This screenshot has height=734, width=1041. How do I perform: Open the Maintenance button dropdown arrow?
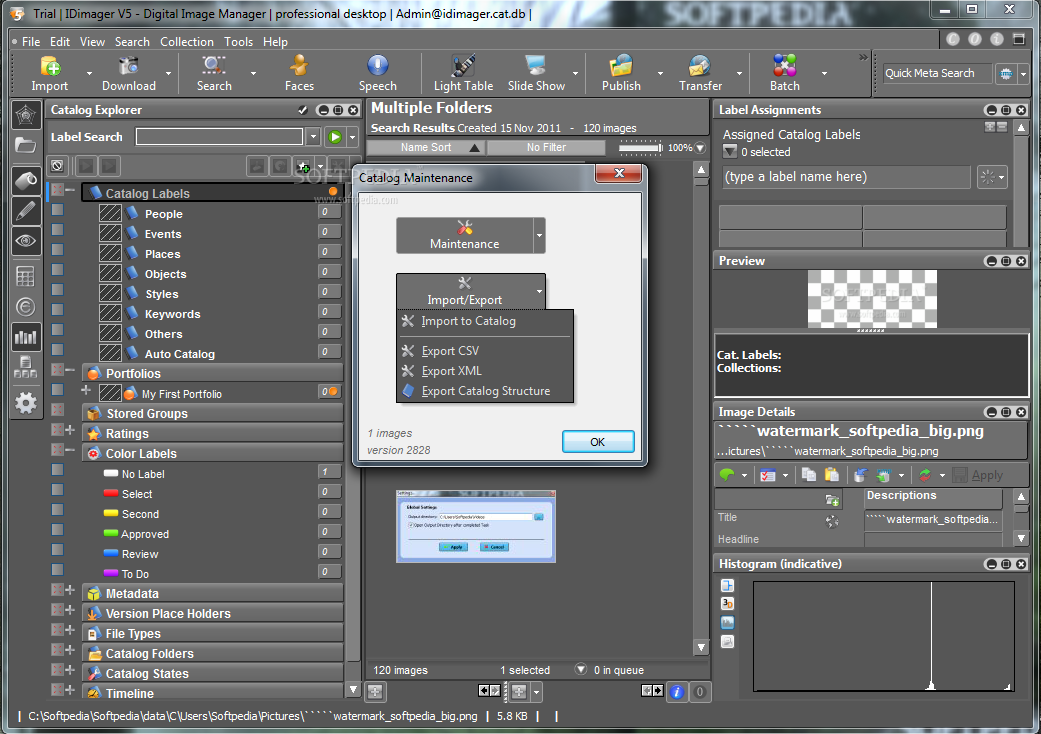coord(539,236)
